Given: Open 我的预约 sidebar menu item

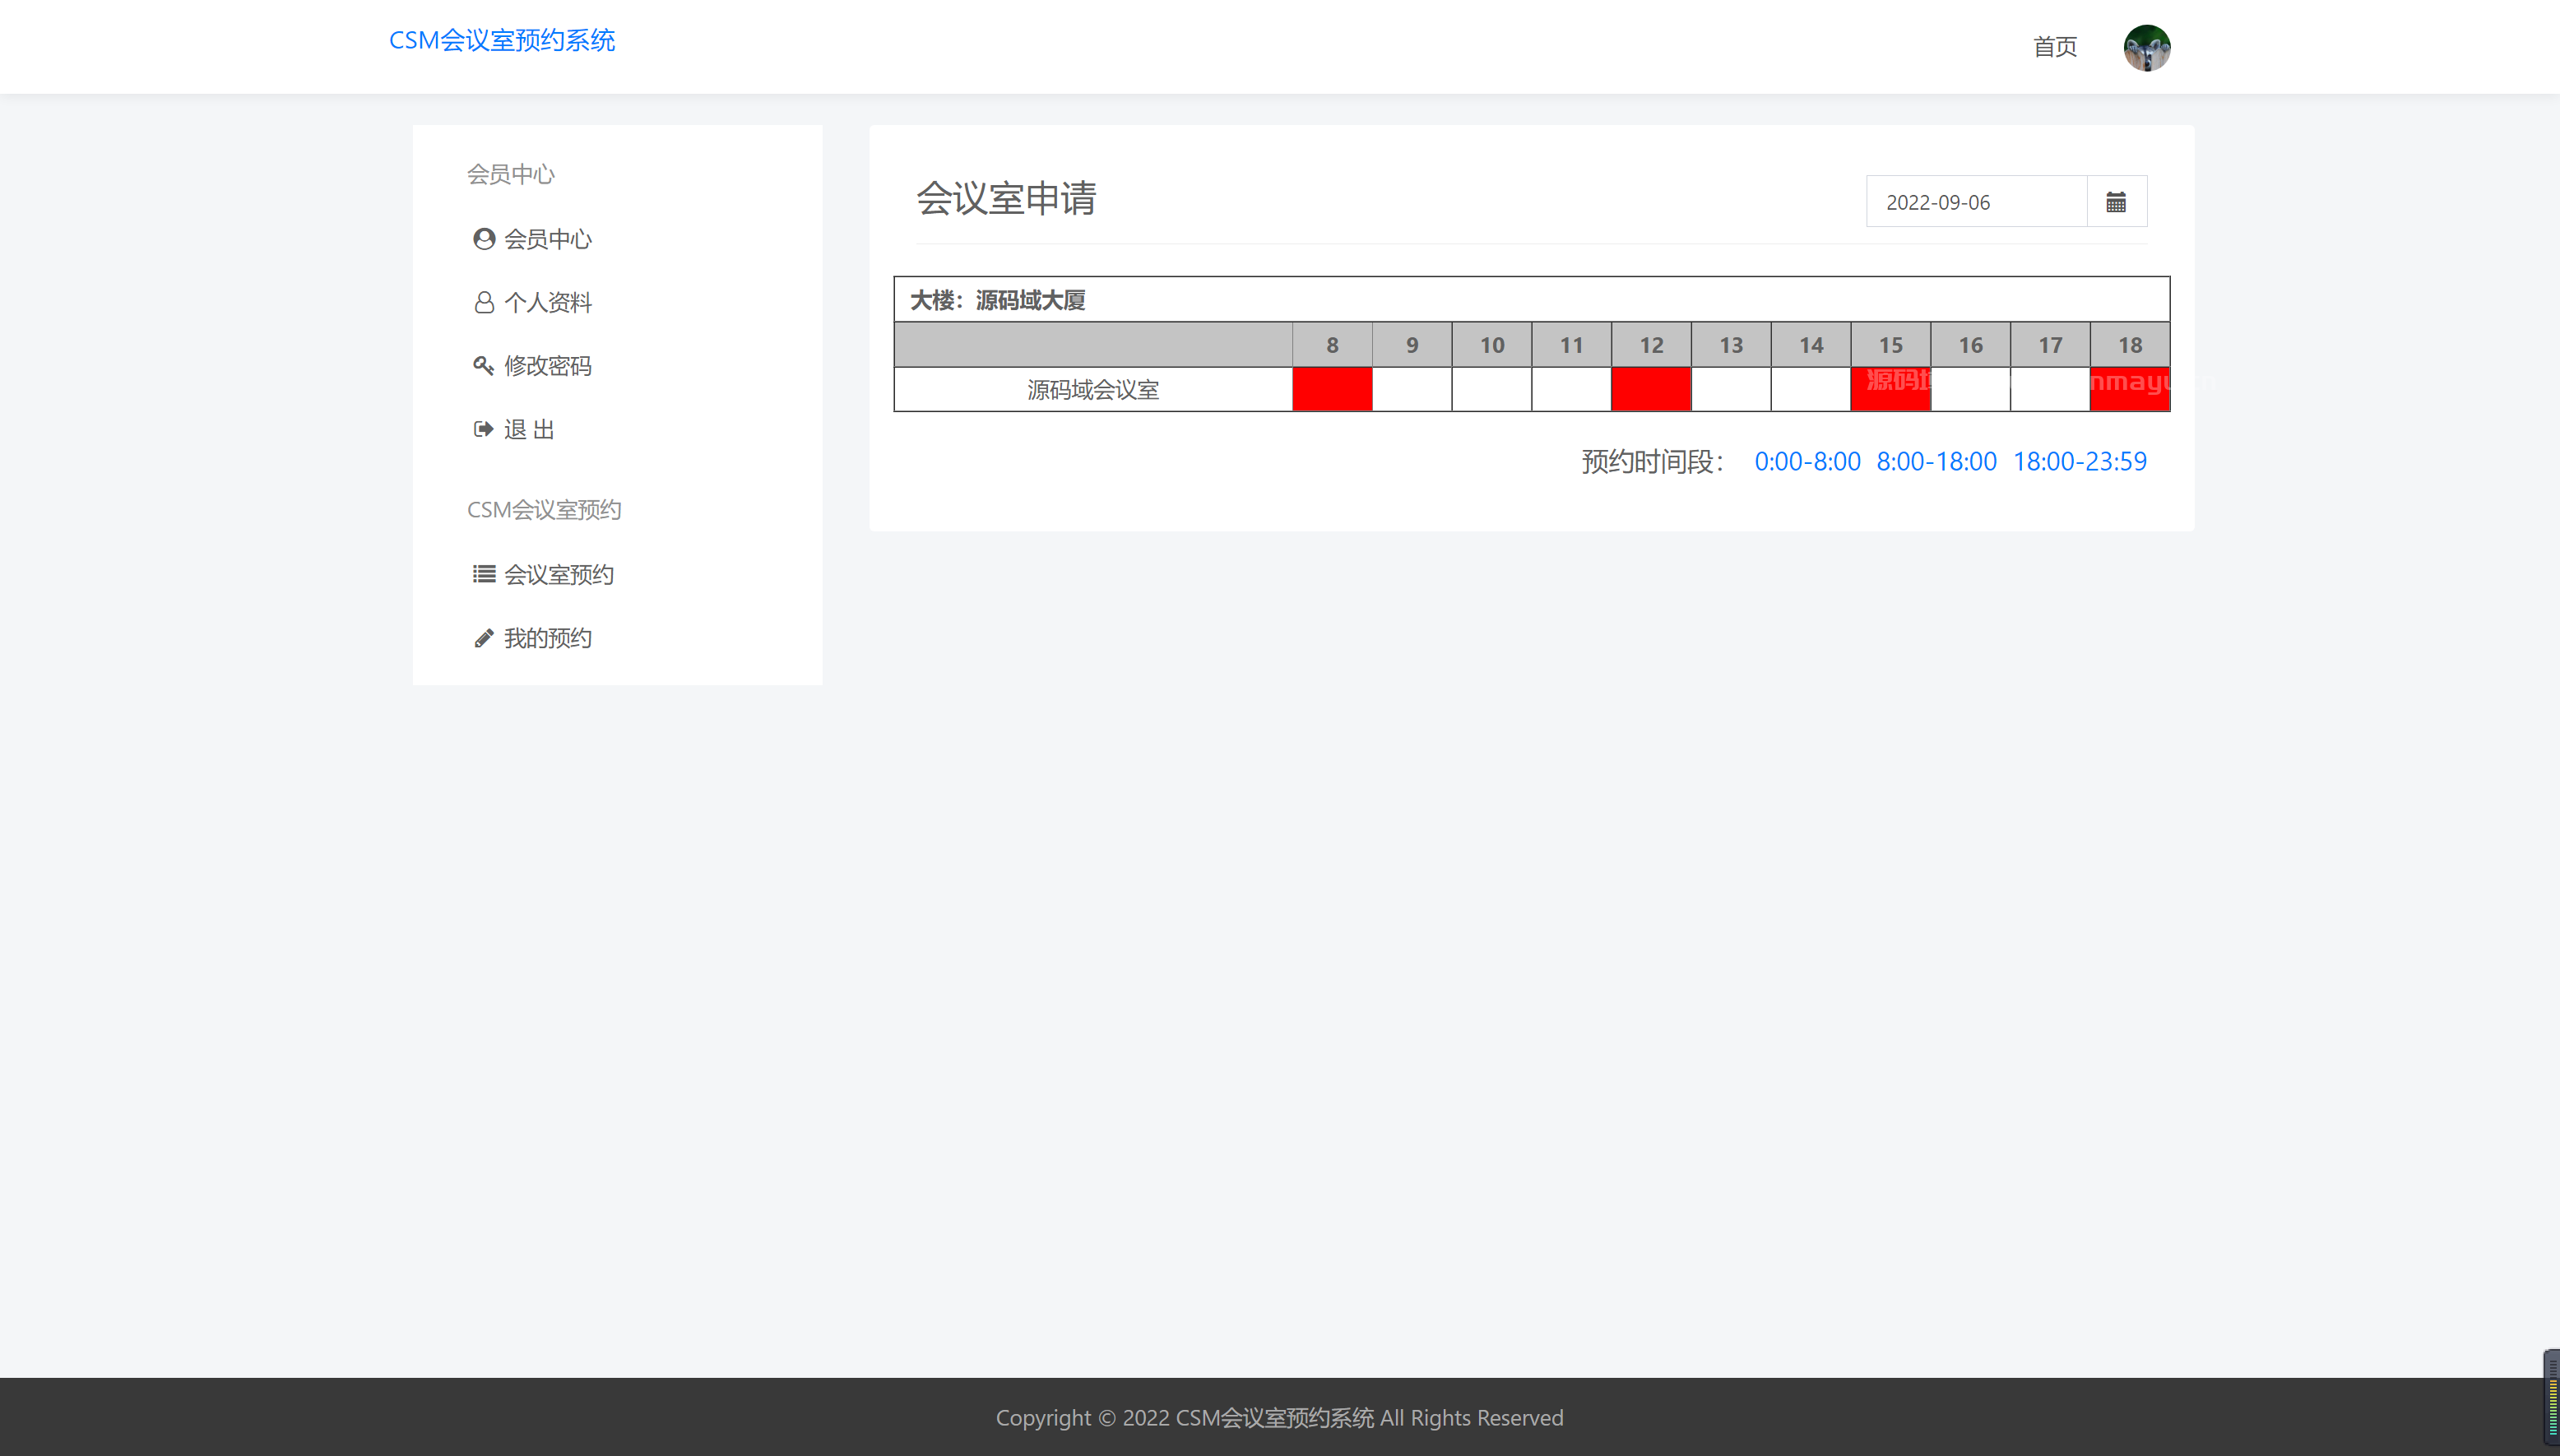Looking at the screenshot, I should point(547,638).
